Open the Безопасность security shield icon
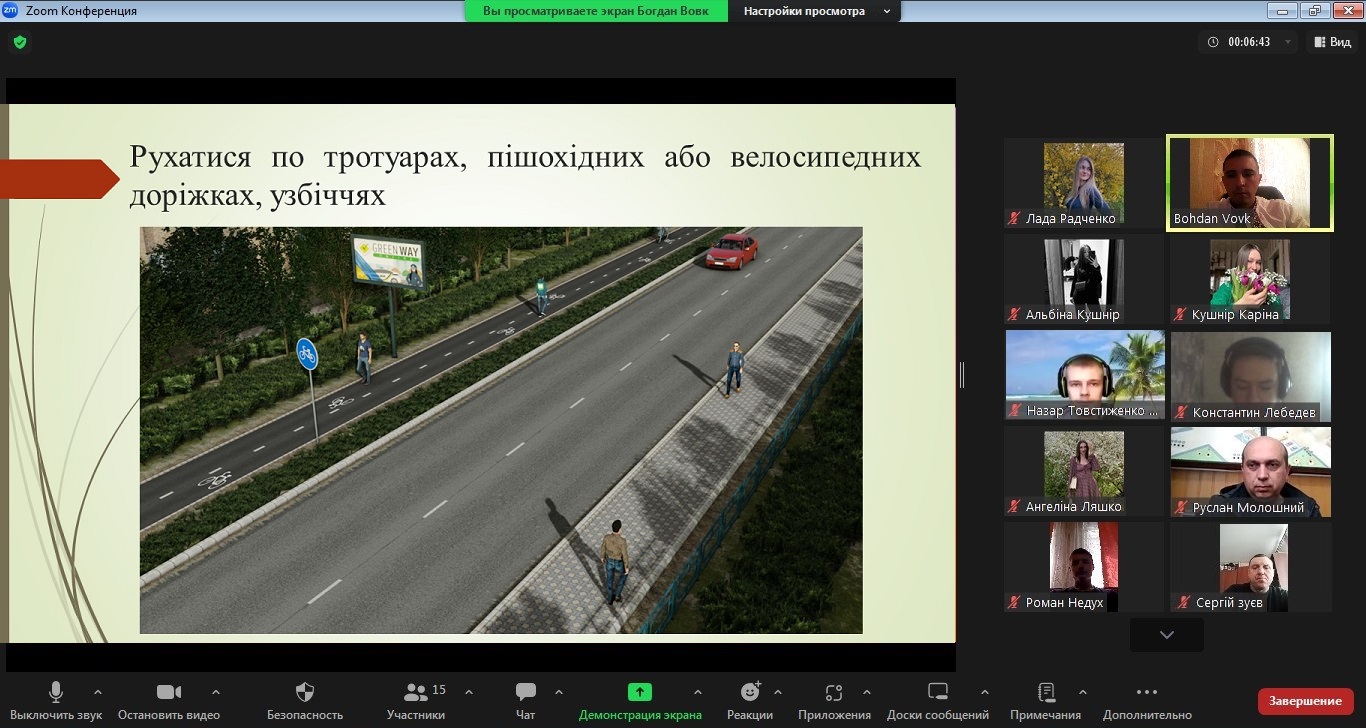The width and height of the screenshot is (1366, 728). point(305,692)
